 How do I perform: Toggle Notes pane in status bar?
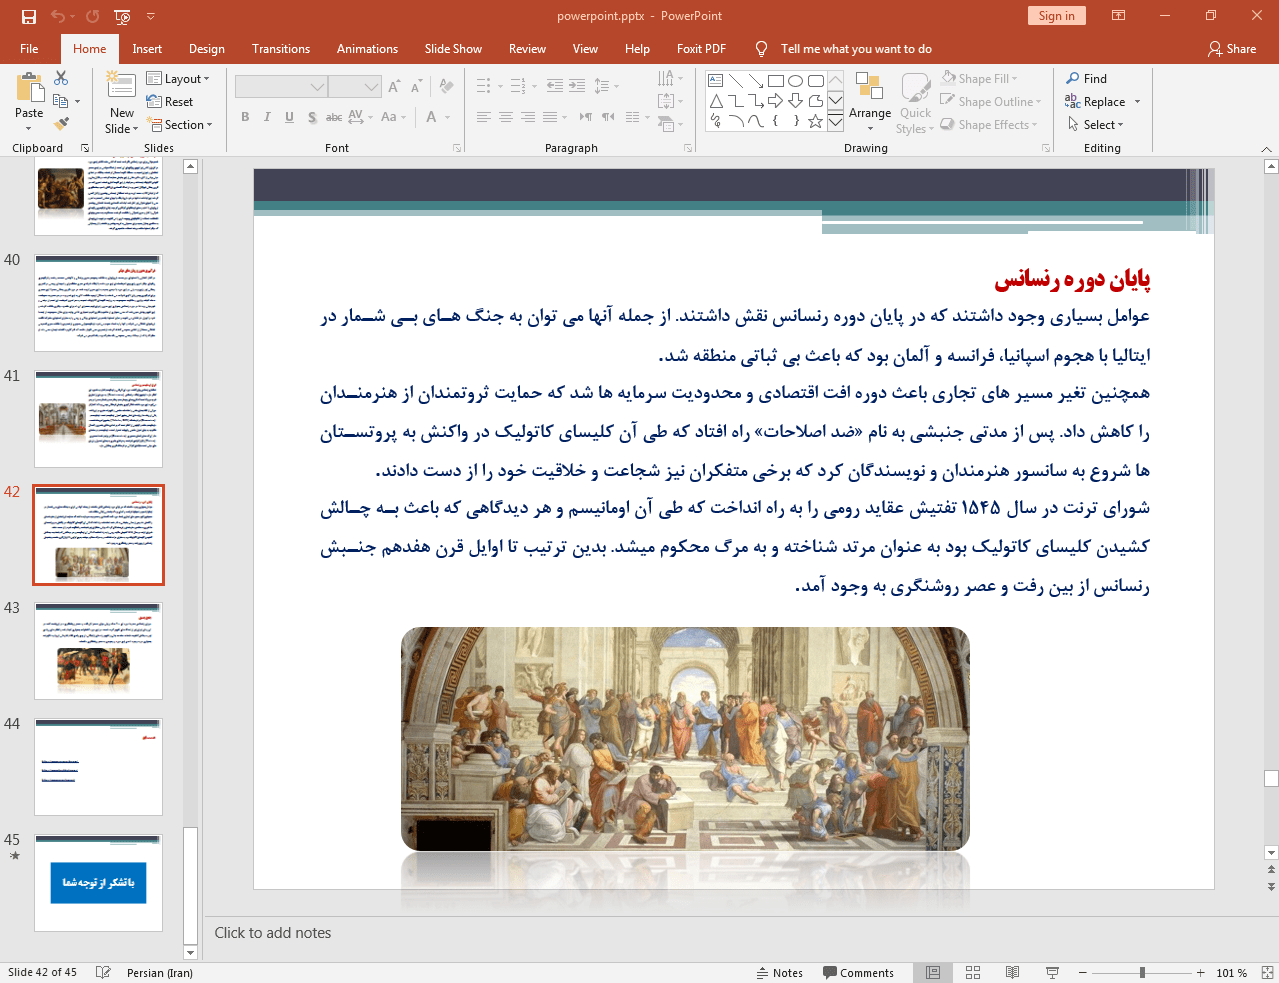click(x=779, y=972)
